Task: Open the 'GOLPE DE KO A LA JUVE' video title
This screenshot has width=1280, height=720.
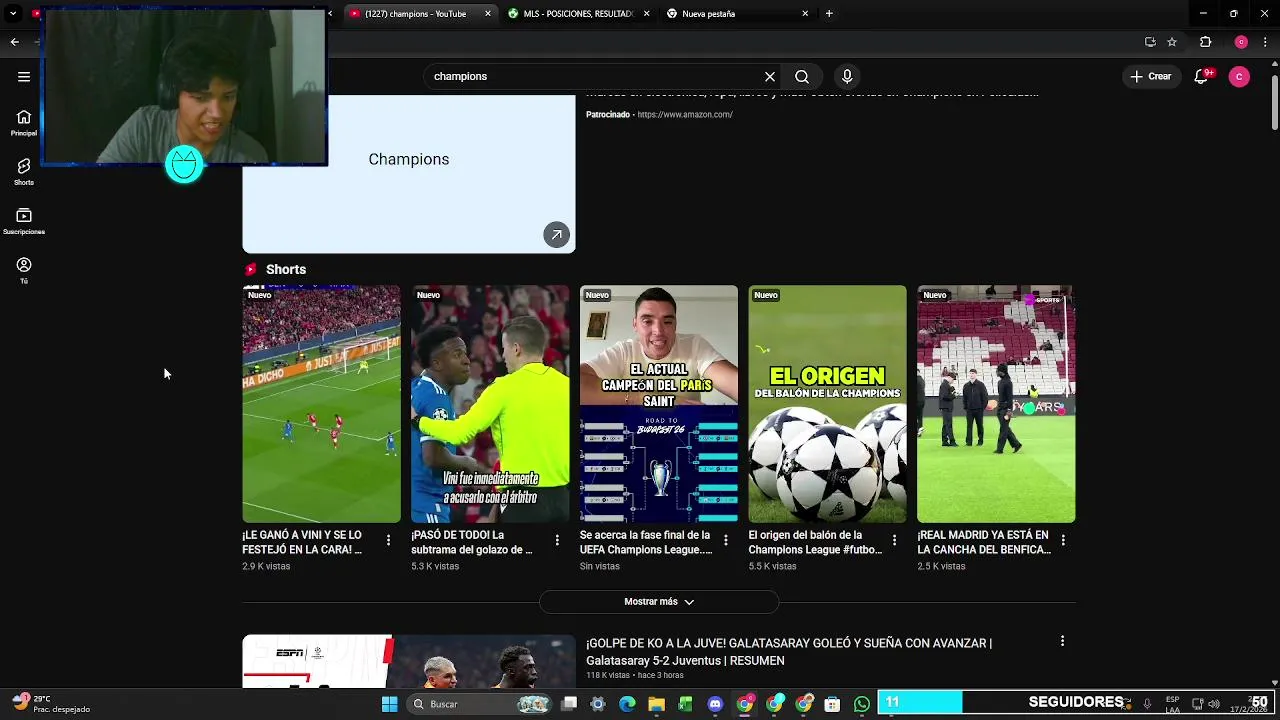Action: [x=789, y=652]
